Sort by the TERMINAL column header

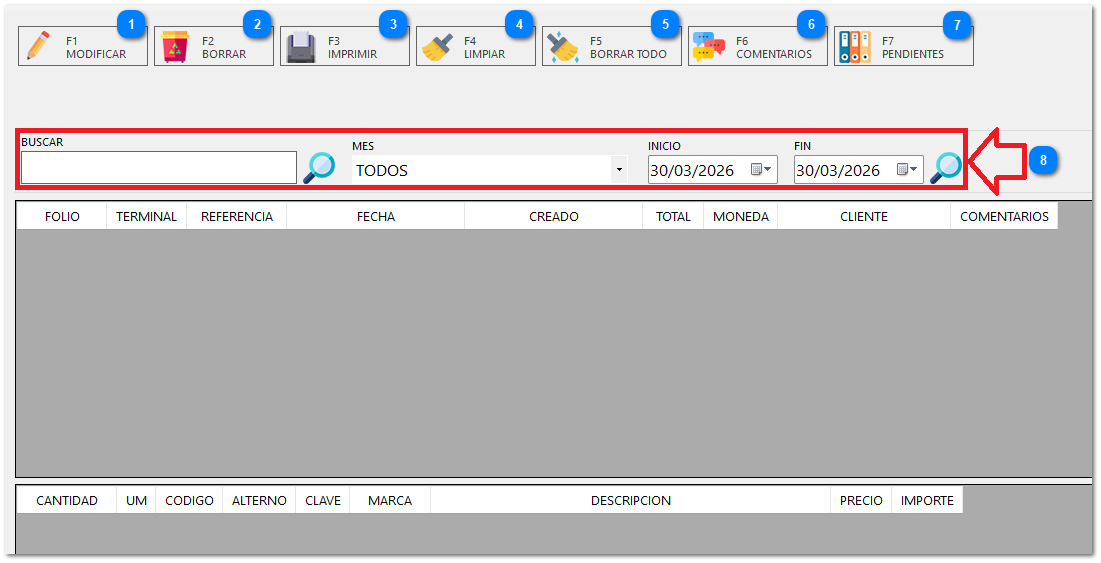pos(146,216)
